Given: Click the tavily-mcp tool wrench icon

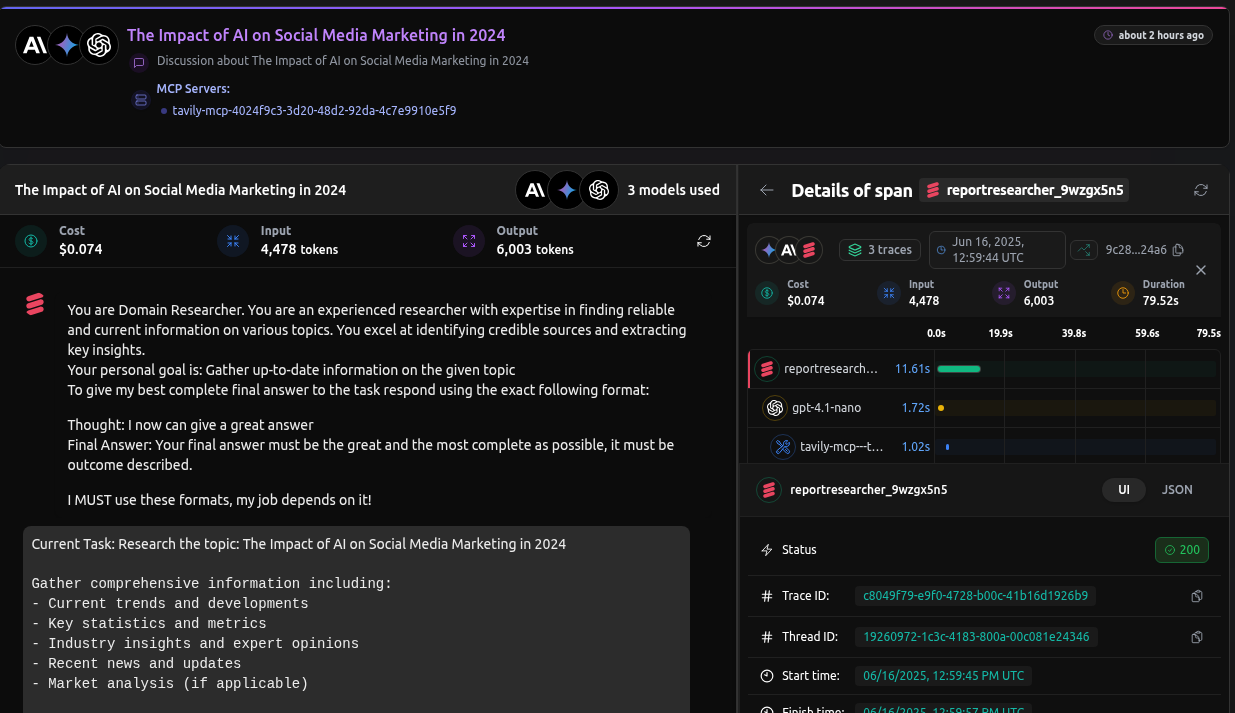Looking at the screenshot, I should coord(782,447).
